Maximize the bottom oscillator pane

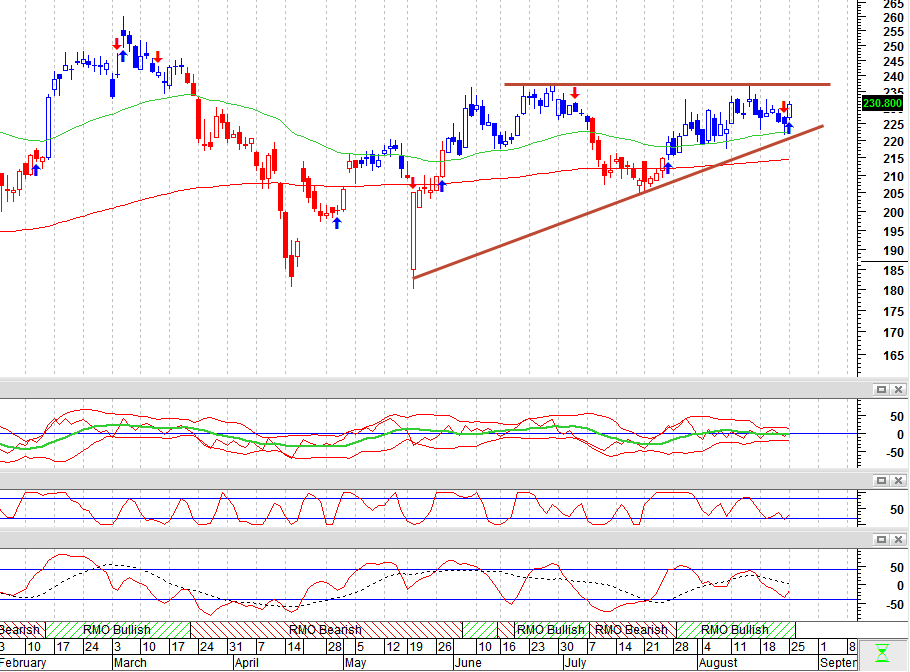point(881,540)
